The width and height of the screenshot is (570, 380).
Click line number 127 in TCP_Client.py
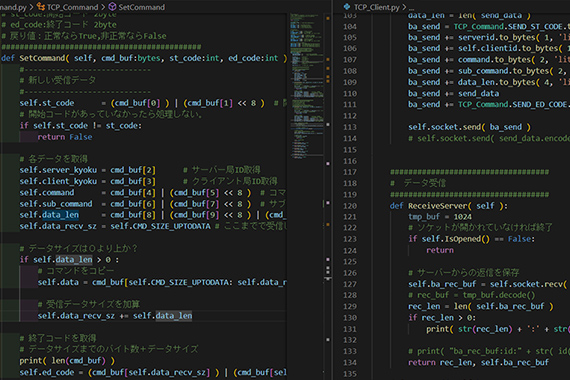(350, 284)
